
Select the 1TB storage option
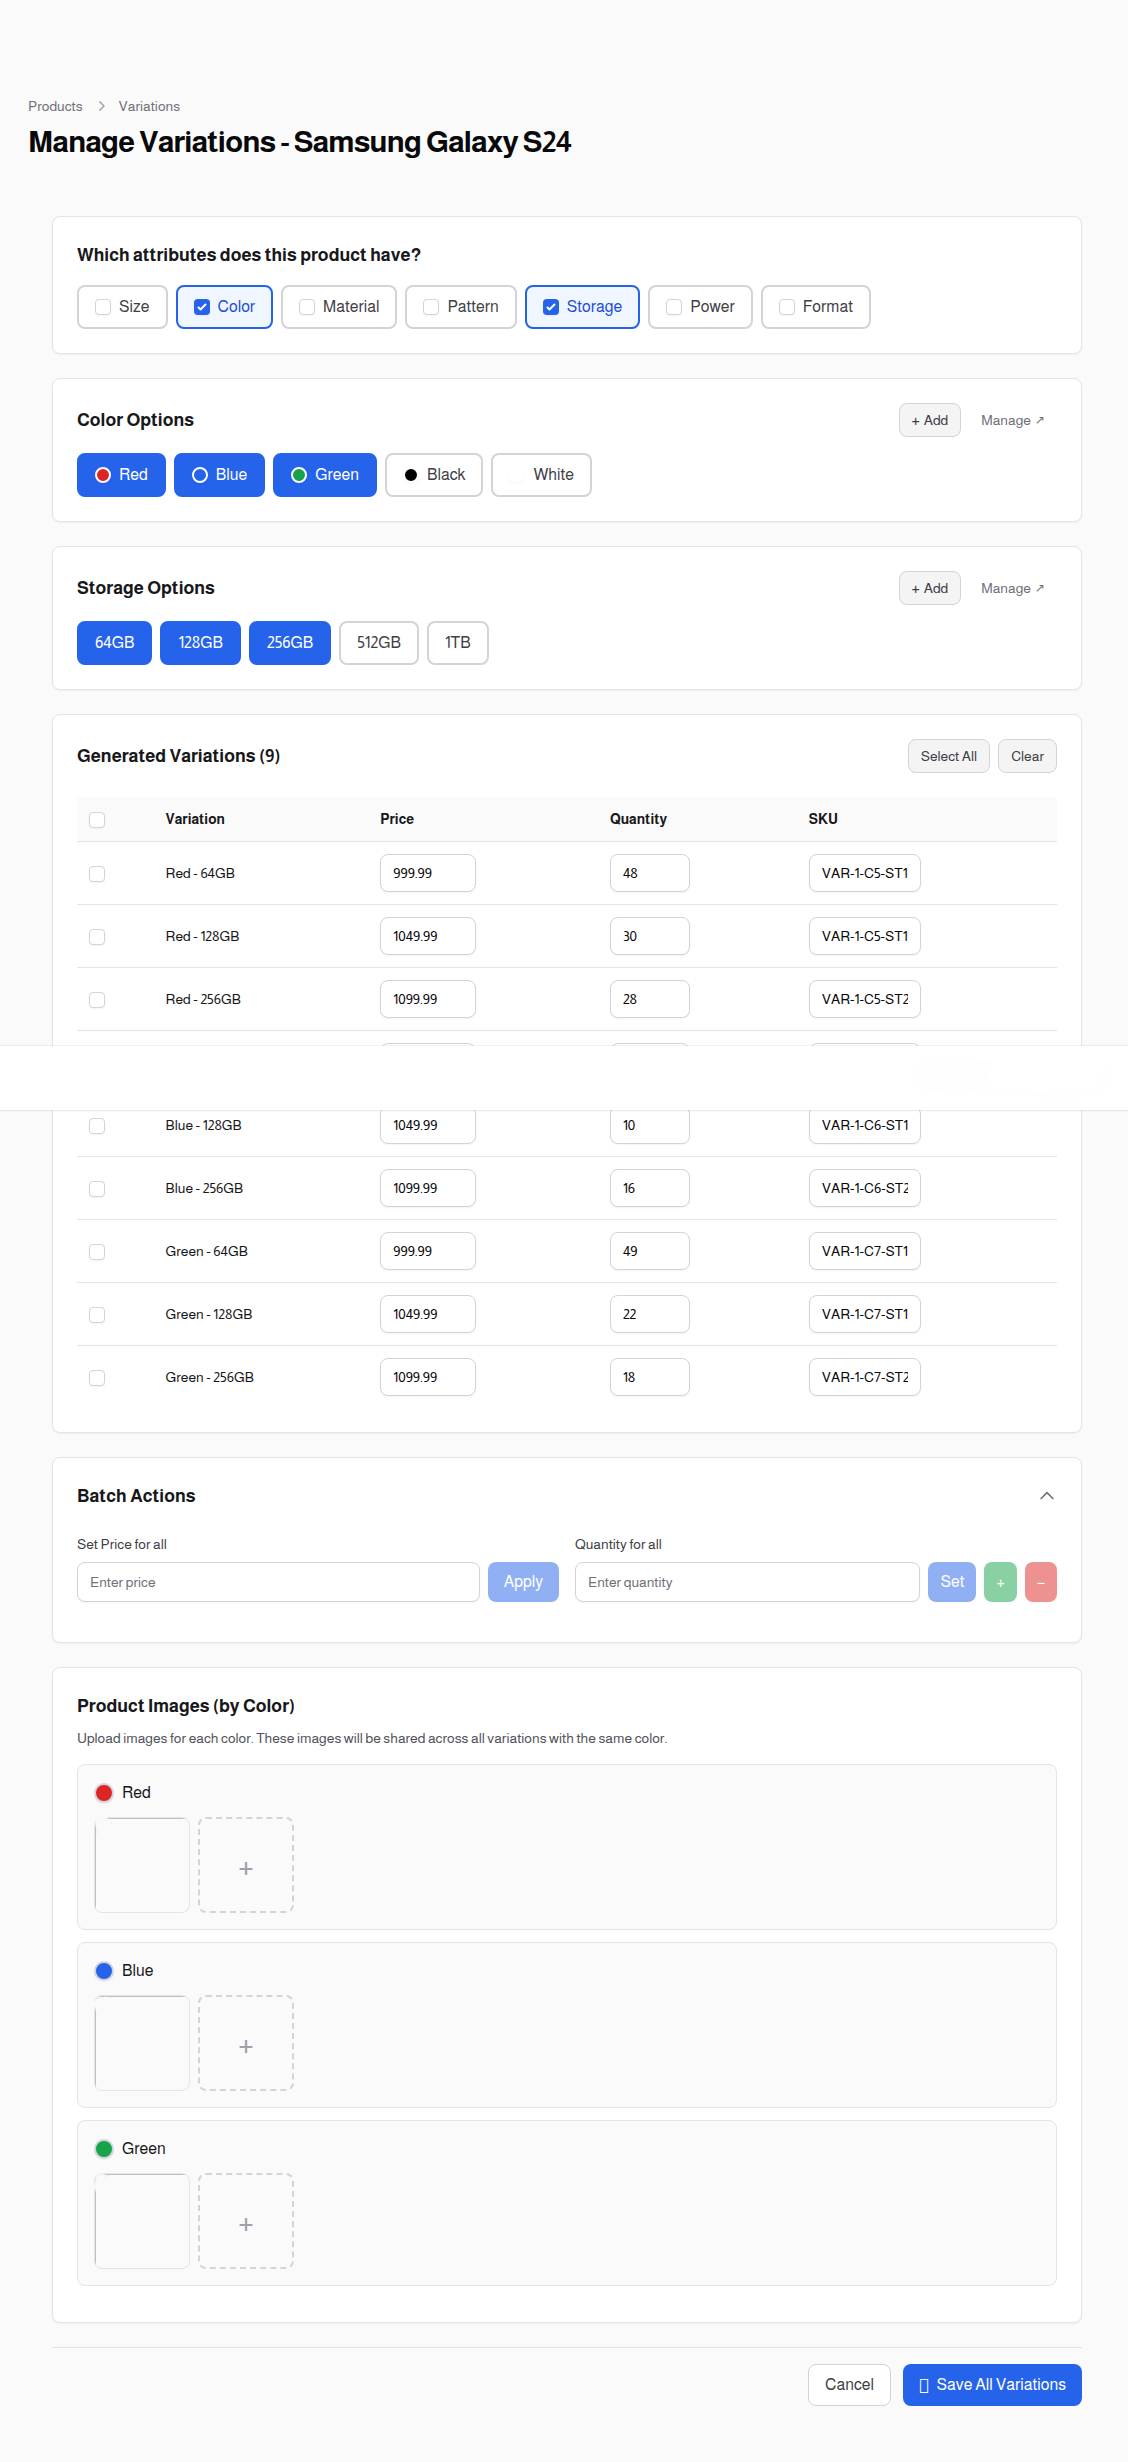(458, 643)
